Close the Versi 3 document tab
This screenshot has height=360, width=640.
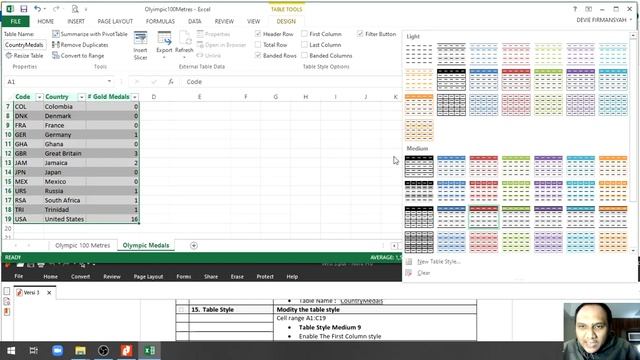coord(49,293)
